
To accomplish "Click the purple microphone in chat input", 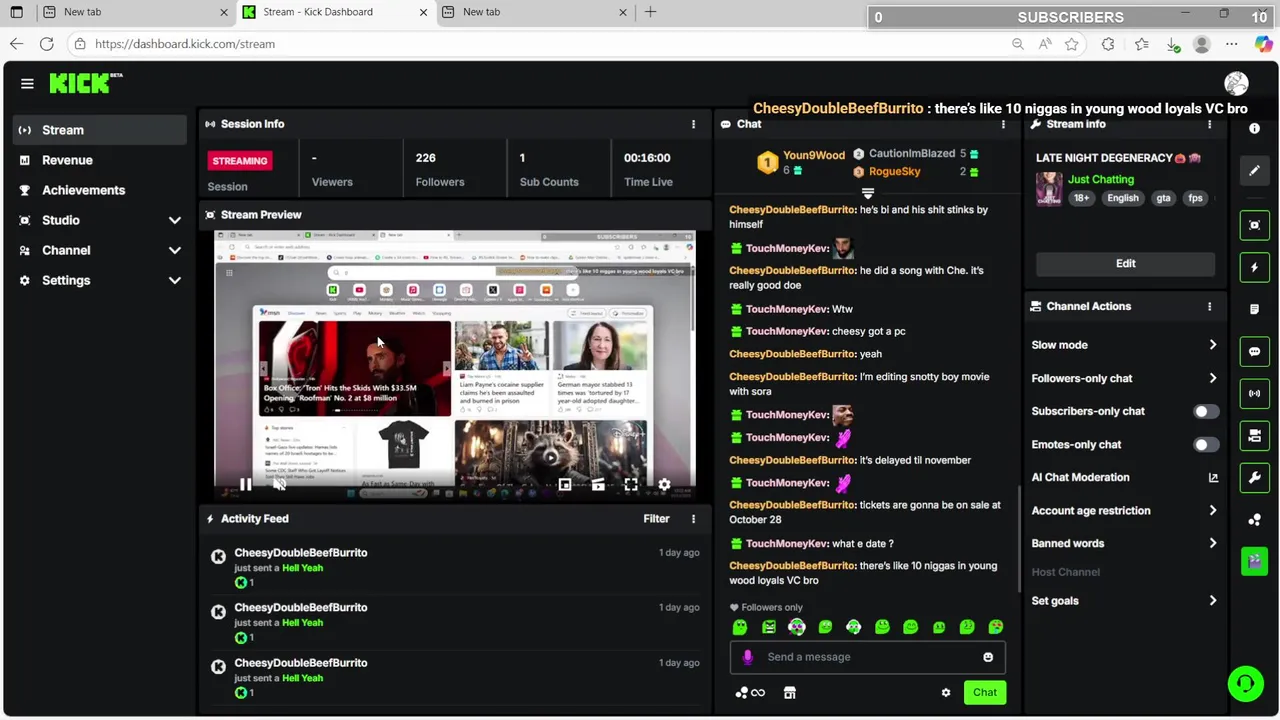I will click(748, 657).
